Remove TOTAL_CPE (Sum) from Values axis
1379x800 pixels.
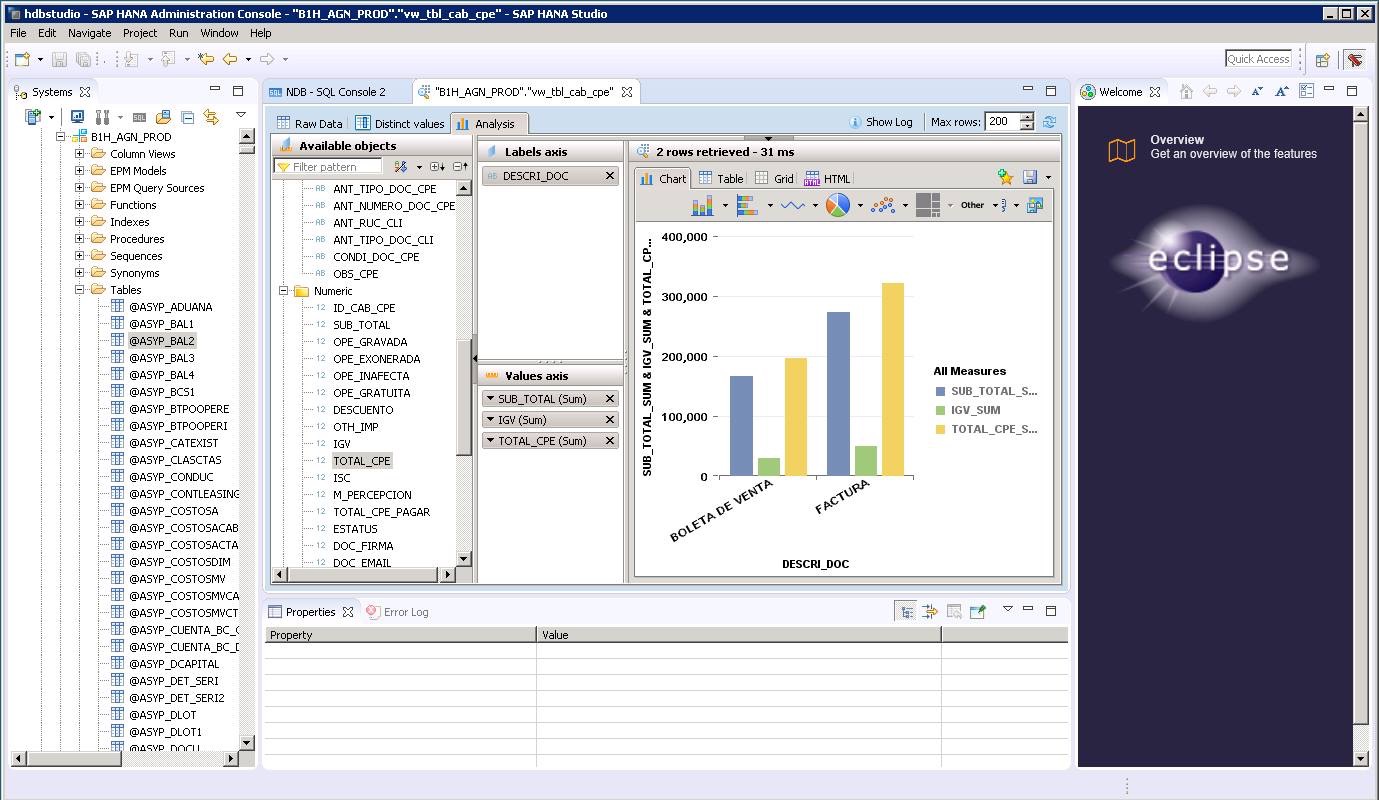click(x=610, y=441)
